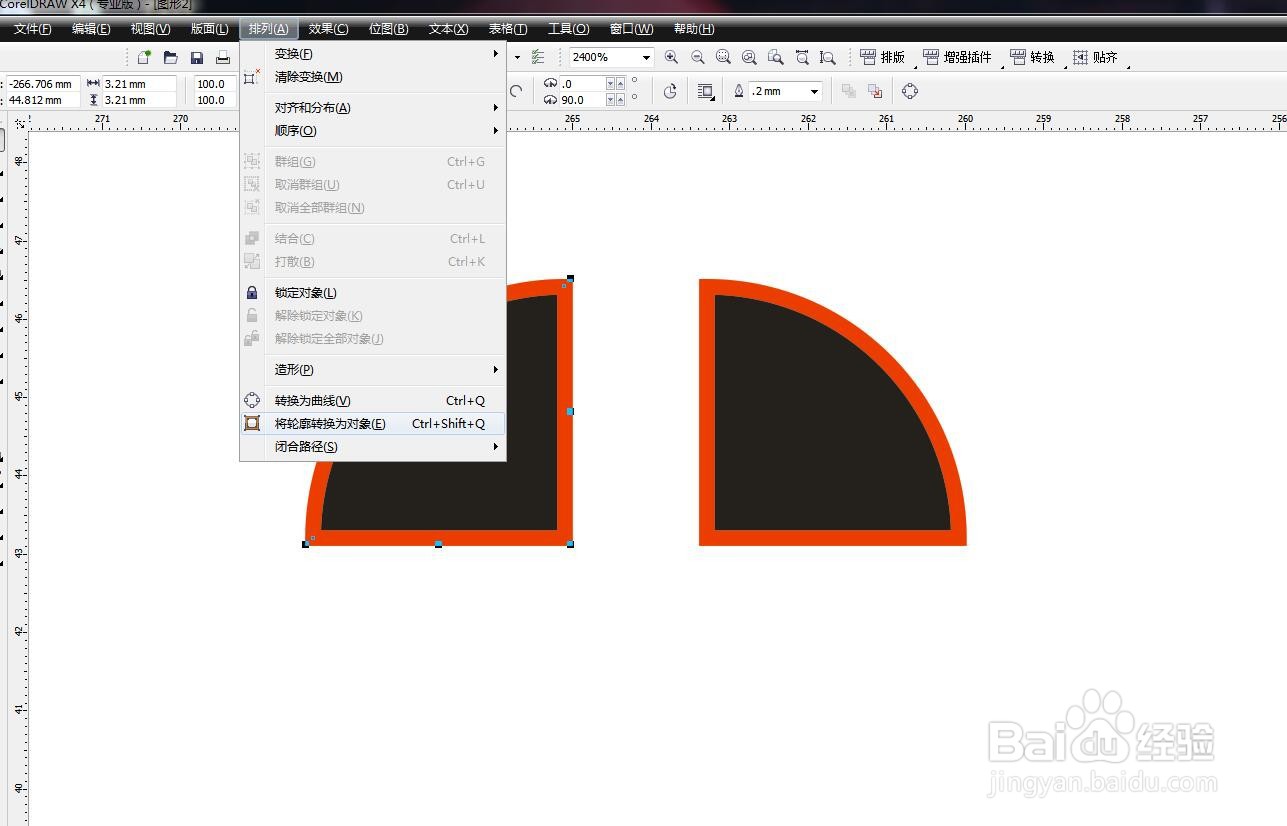Viewport: 1287px width, 826px height.
Task: Click the Zoom In magnifier icon
Action: (x=671, y=57)
